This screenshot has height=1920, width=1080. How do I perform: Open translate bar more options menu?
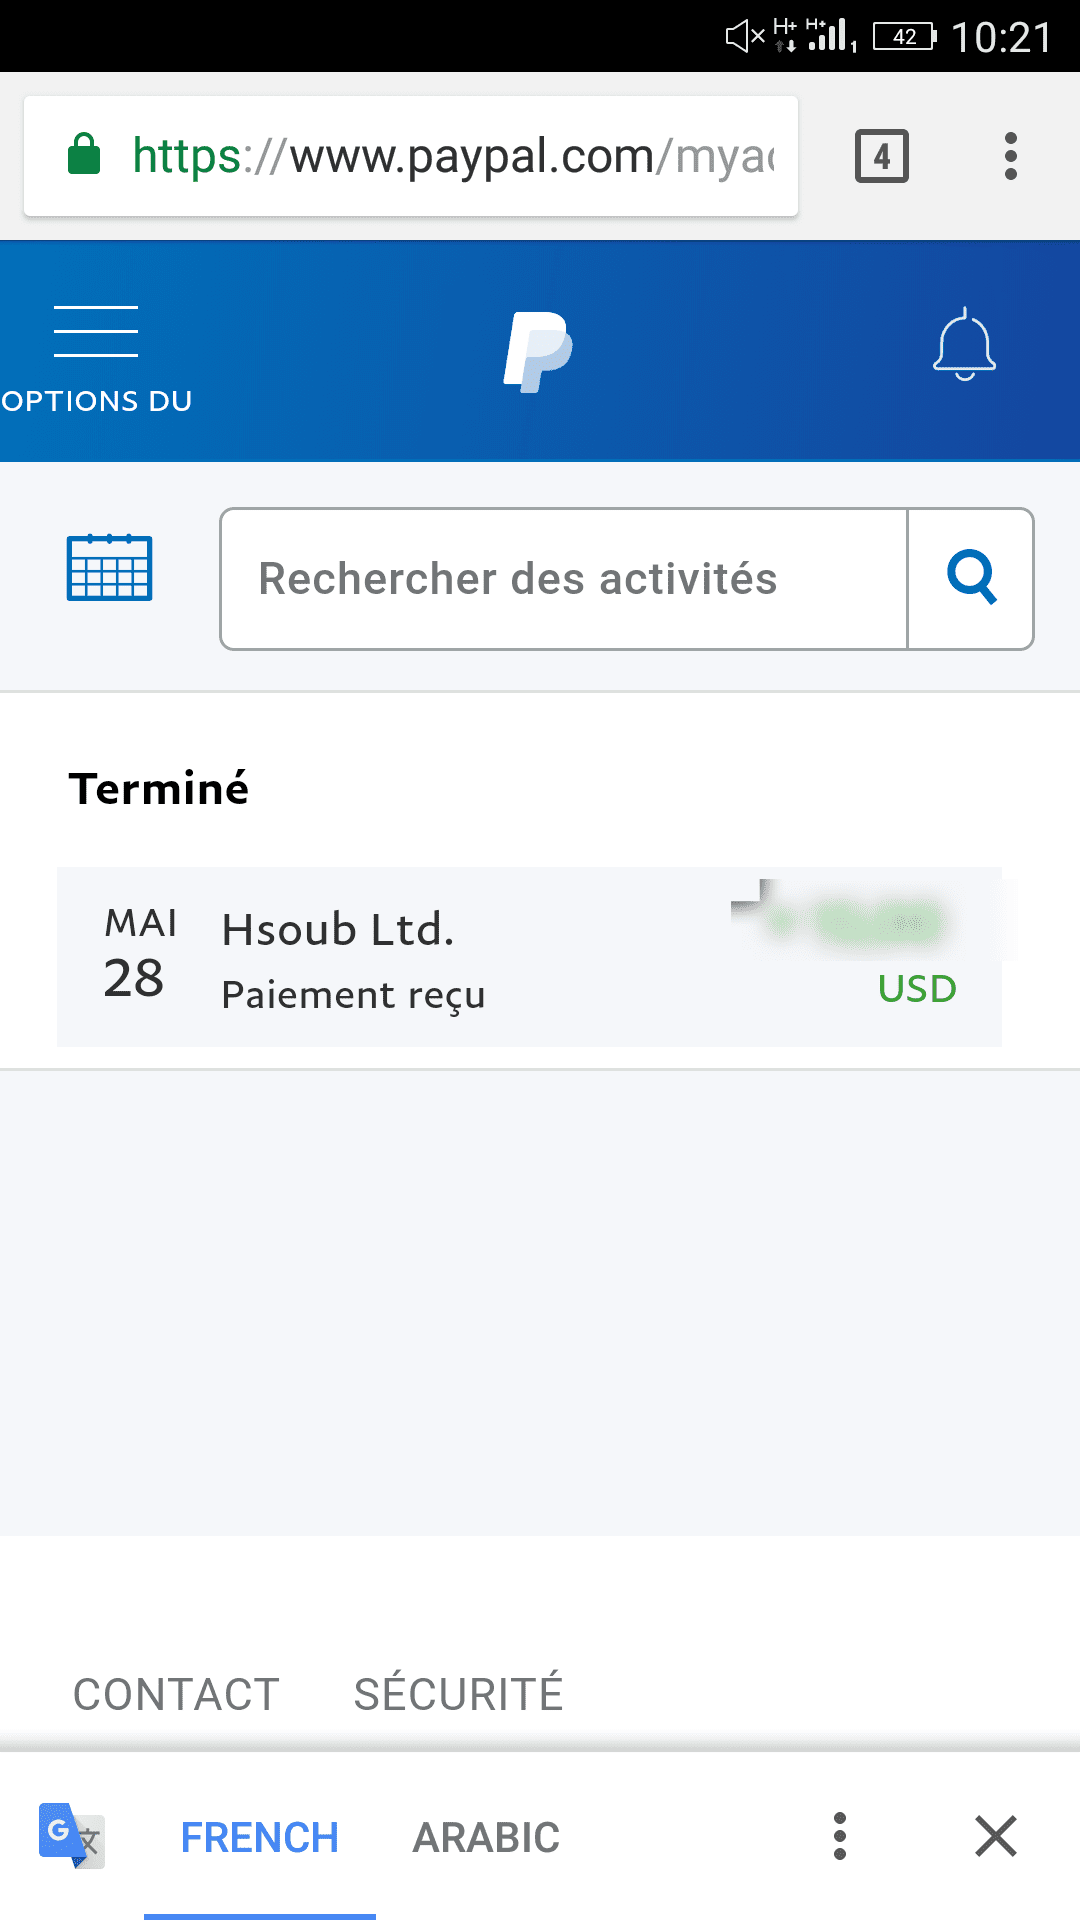[x=840, y=1836]
